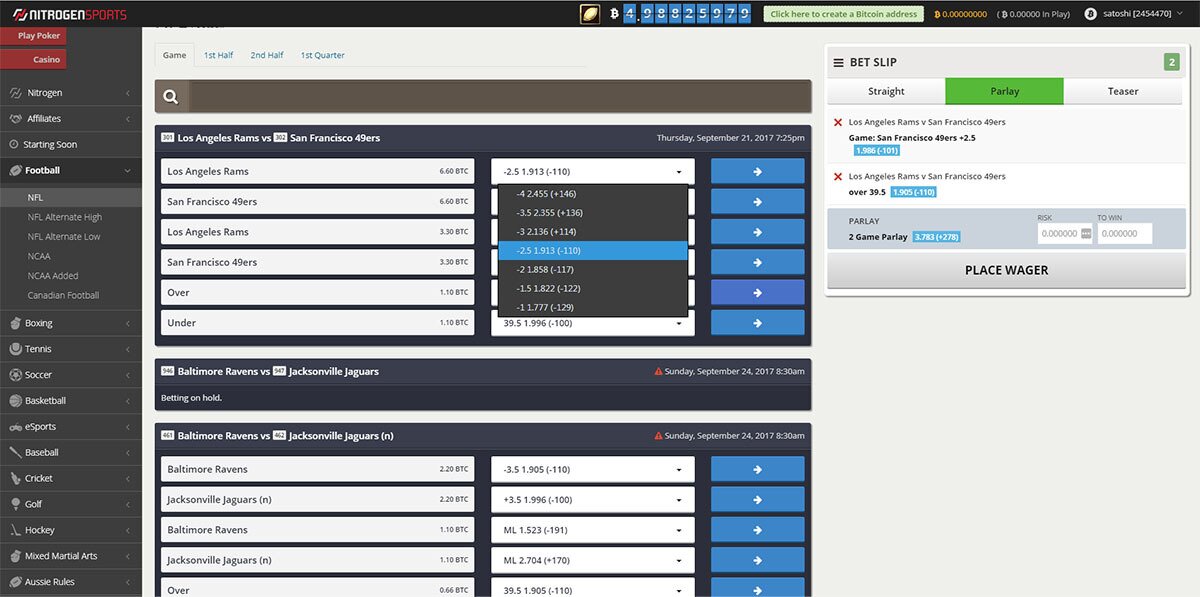Click the Bet Slip hamburger menu icon
Image resolution: width=1200 pixels, height=597 pixels.
[x=838, y=62]
